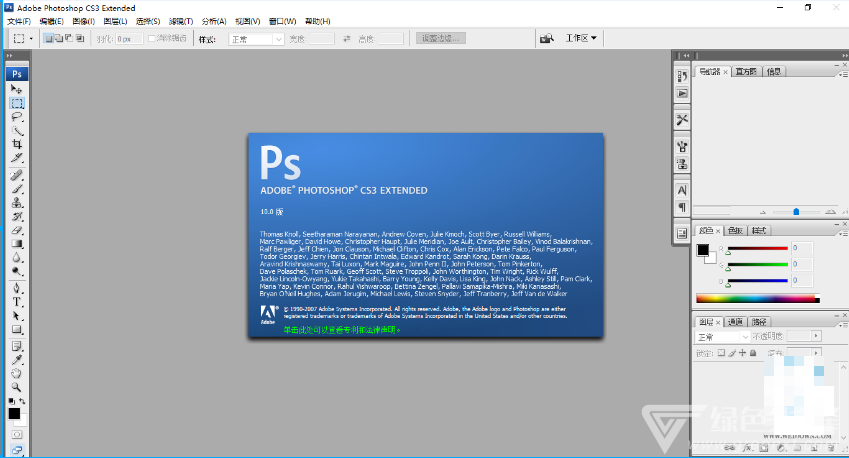Select the Rectangular Marquee tool in toolbox
This screenshot has height=458, width=849.
17,103
